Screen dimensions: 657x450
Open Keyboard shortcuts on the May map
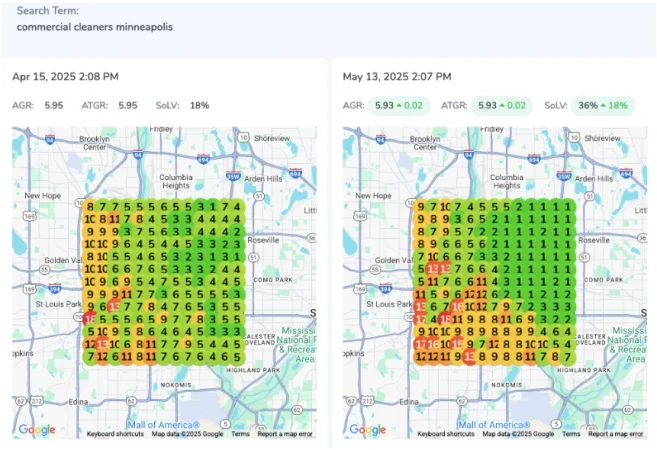(446, 434)
